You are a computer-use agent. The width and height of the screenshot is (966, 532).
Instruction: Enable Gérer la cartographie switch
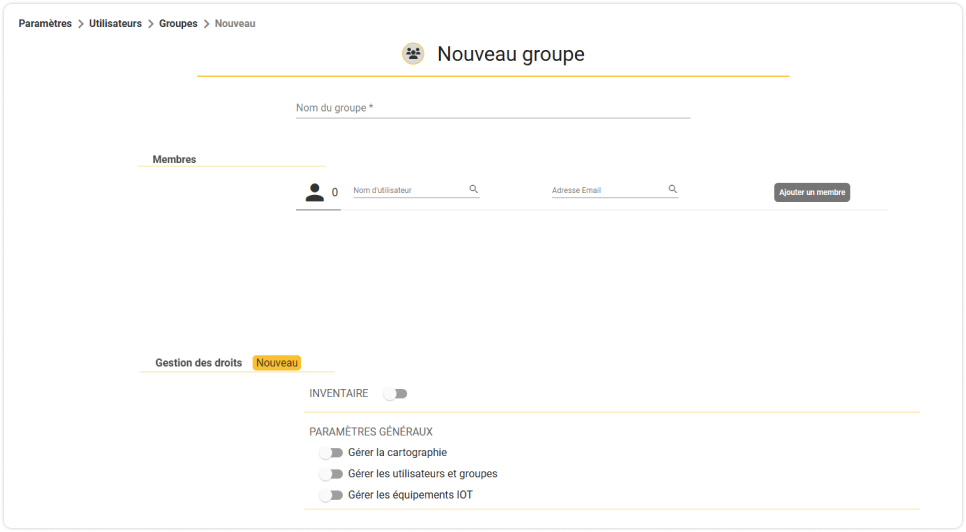pyautogui.click(x=331, y=453)
